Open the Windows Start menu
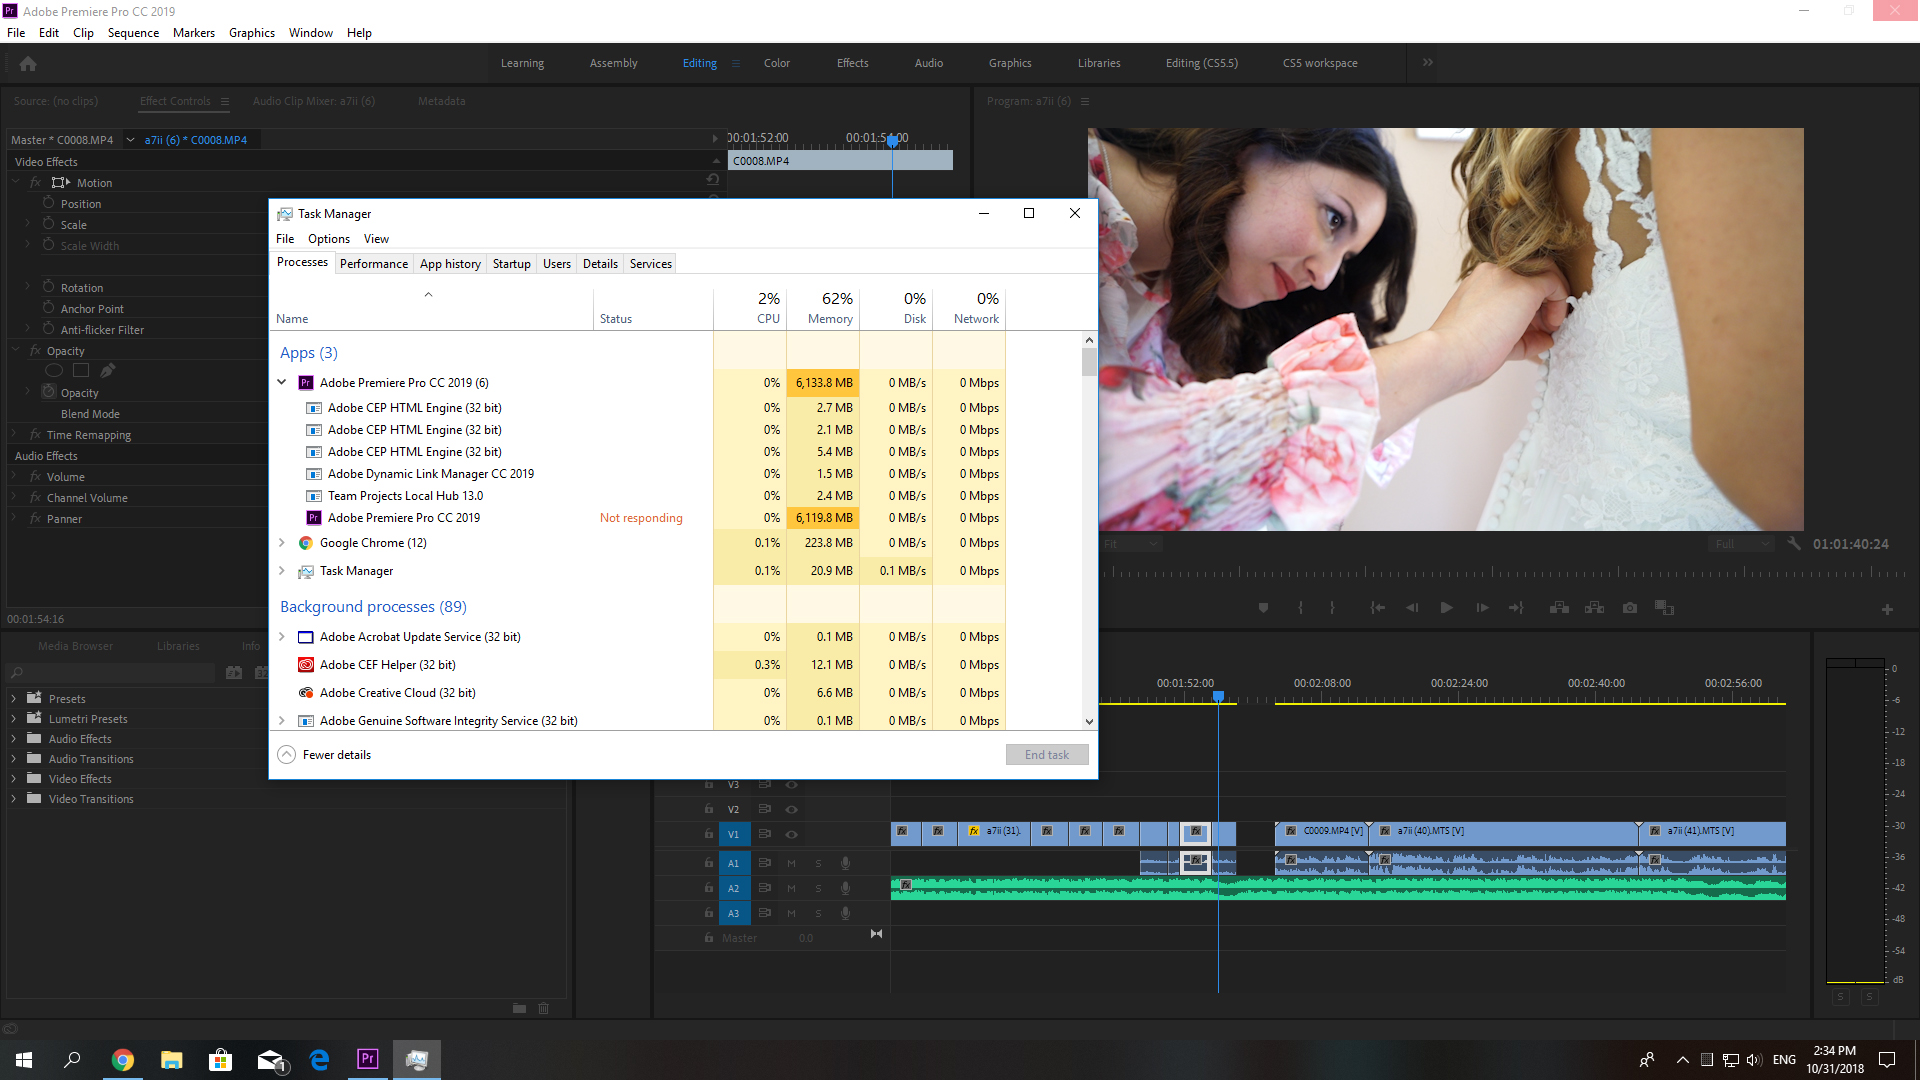 (24, 1059)
